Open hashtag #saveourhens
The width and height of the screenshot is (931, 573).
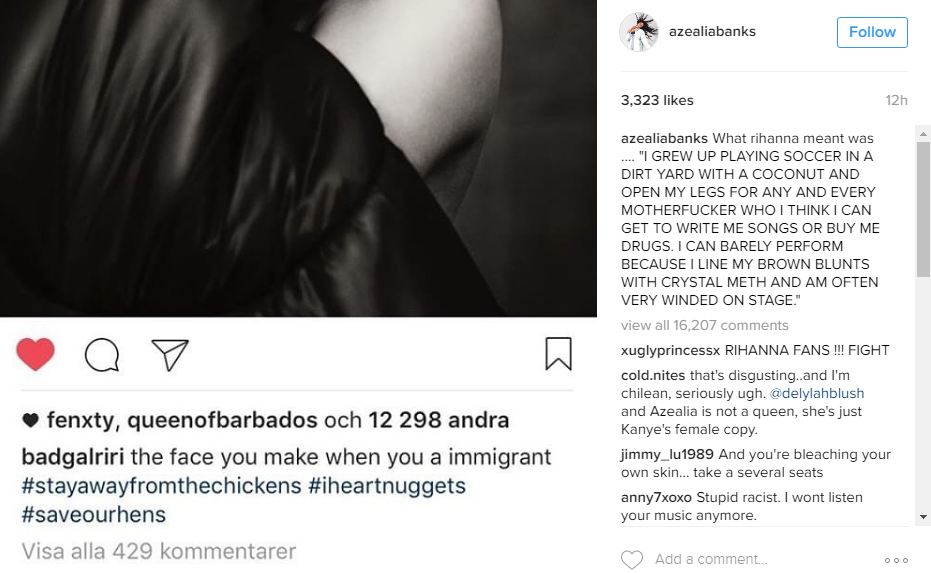[x=94, y=514]
